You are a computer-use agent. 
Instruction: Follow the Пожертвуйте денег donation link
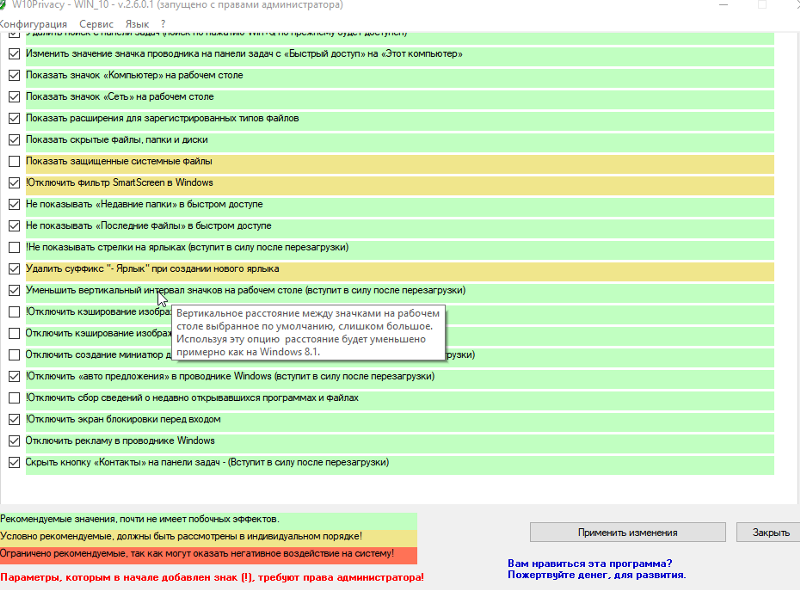pyautogui.click(x=596, y=575)
